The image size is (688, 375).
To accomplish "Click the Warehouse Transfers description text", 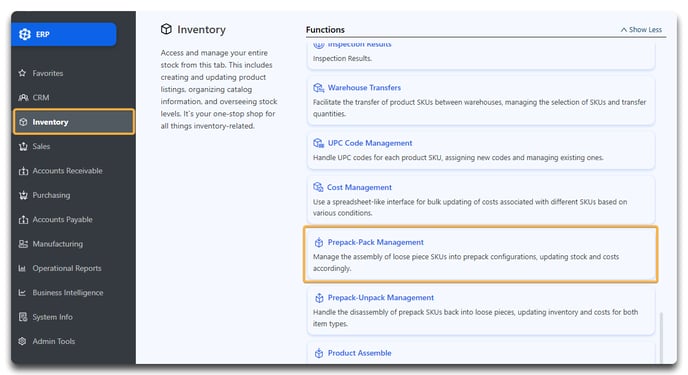I will pos(479,108).
